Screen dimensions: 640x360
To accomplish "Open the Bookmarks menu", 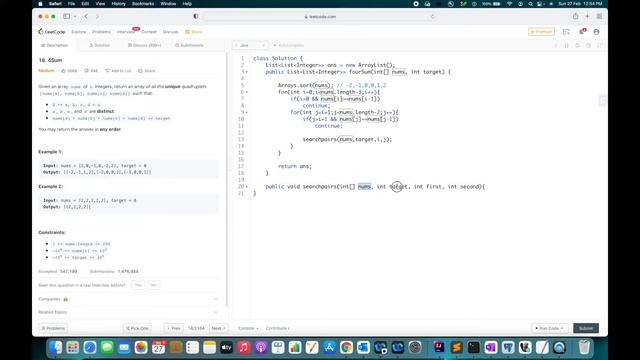I will 143,4.
